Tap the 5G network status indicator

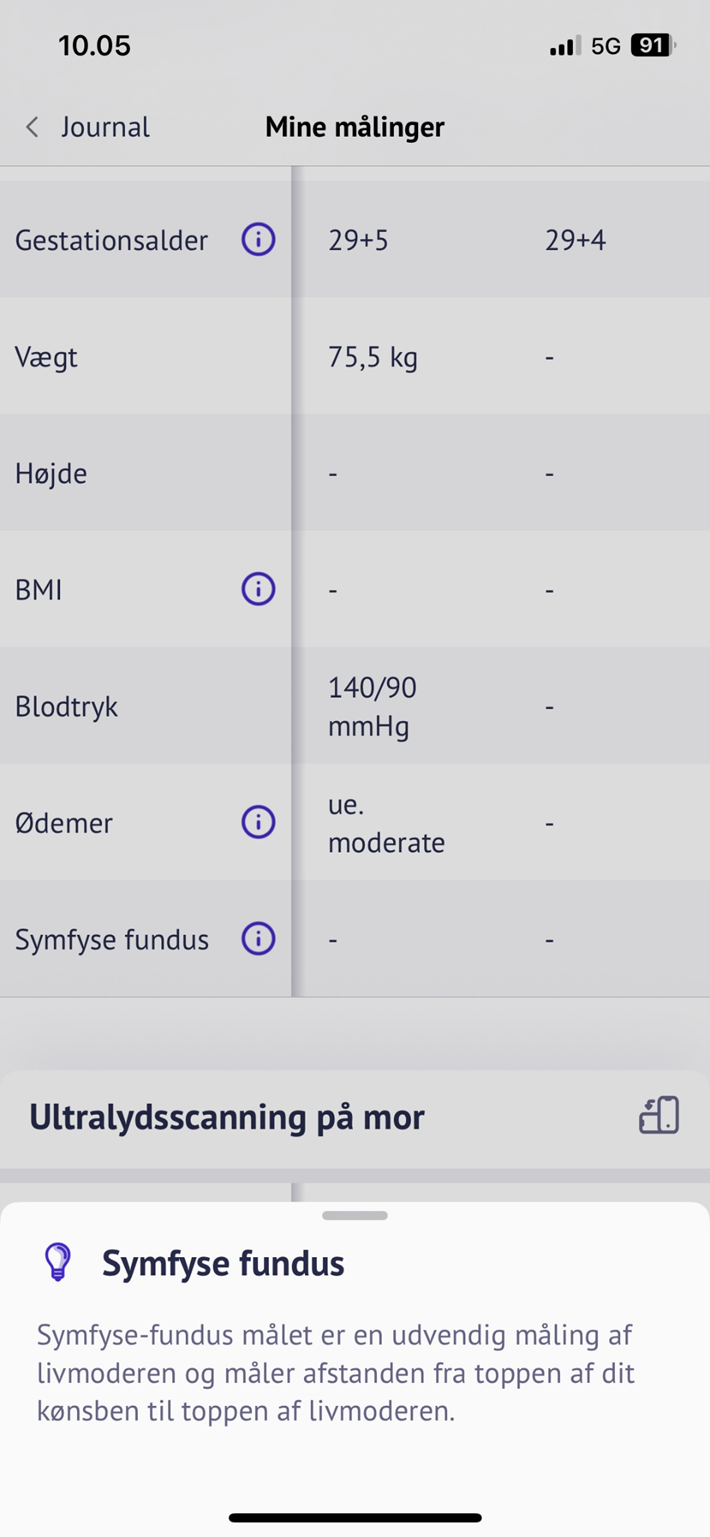click(606, 46)
